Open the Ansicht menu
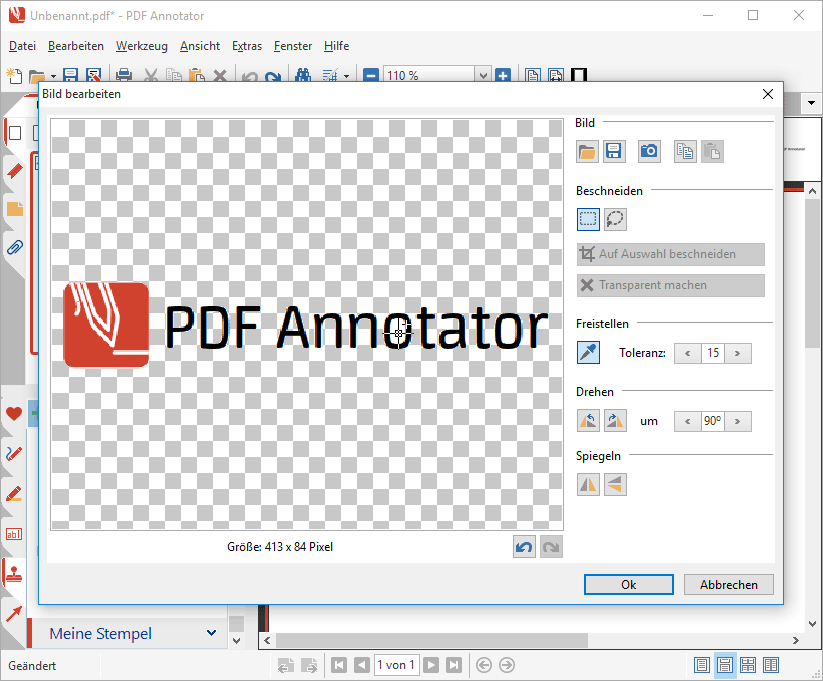Viewport: 823px width, 681px height. 200,46
